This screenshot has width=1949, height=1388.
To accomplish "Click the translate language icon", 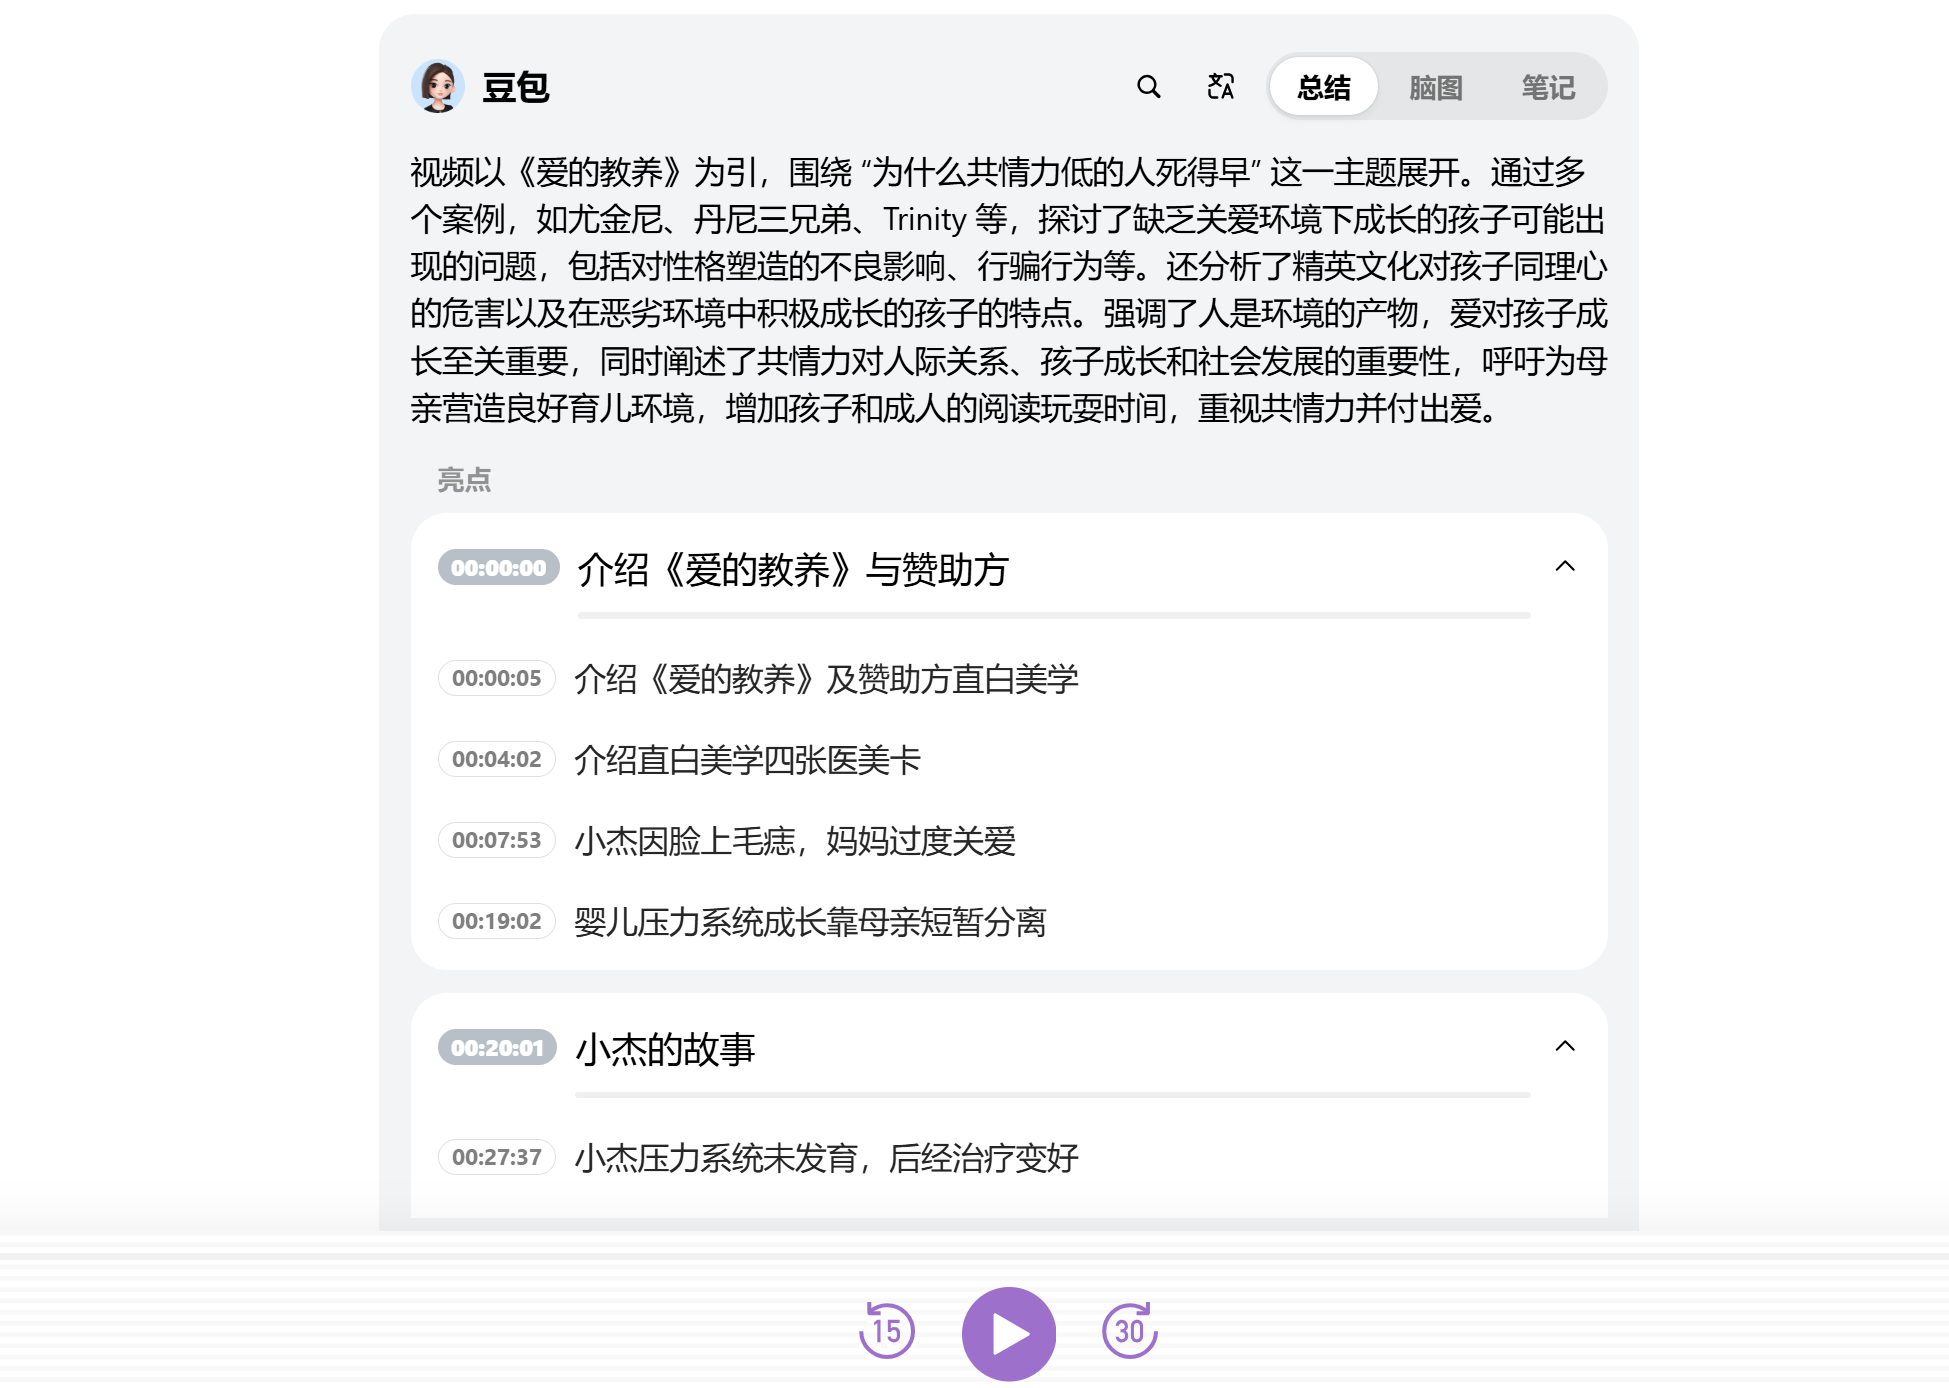I will click(1220, 87).
